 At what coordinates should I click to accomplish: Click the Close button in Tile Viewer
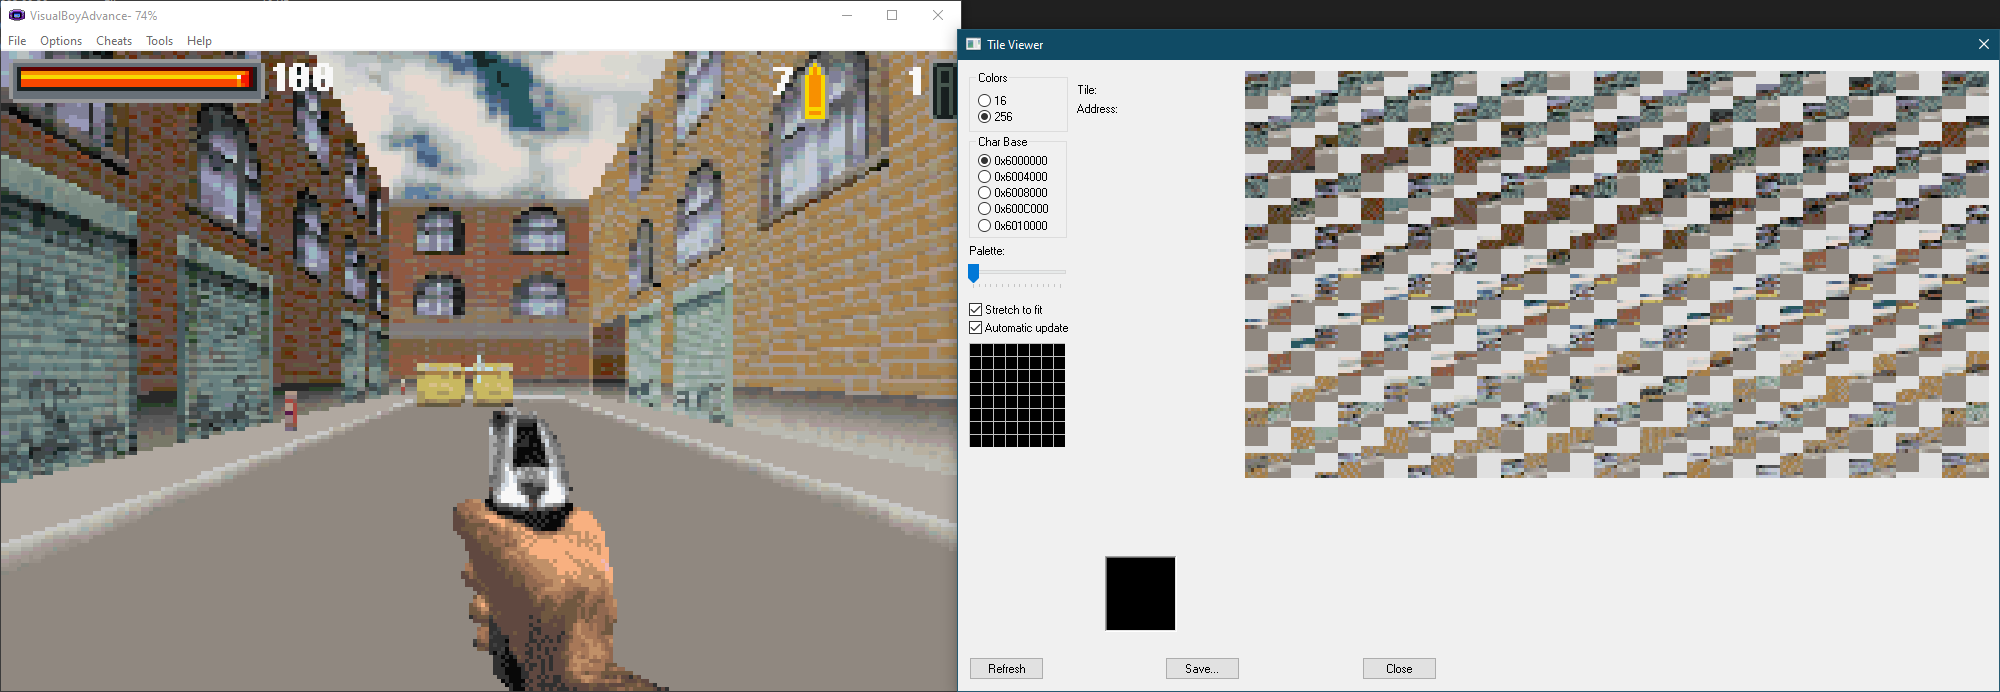coord(1399,669)
